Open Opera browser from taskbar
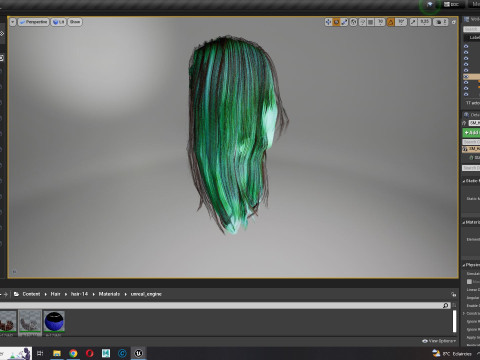 coord(89,353)
